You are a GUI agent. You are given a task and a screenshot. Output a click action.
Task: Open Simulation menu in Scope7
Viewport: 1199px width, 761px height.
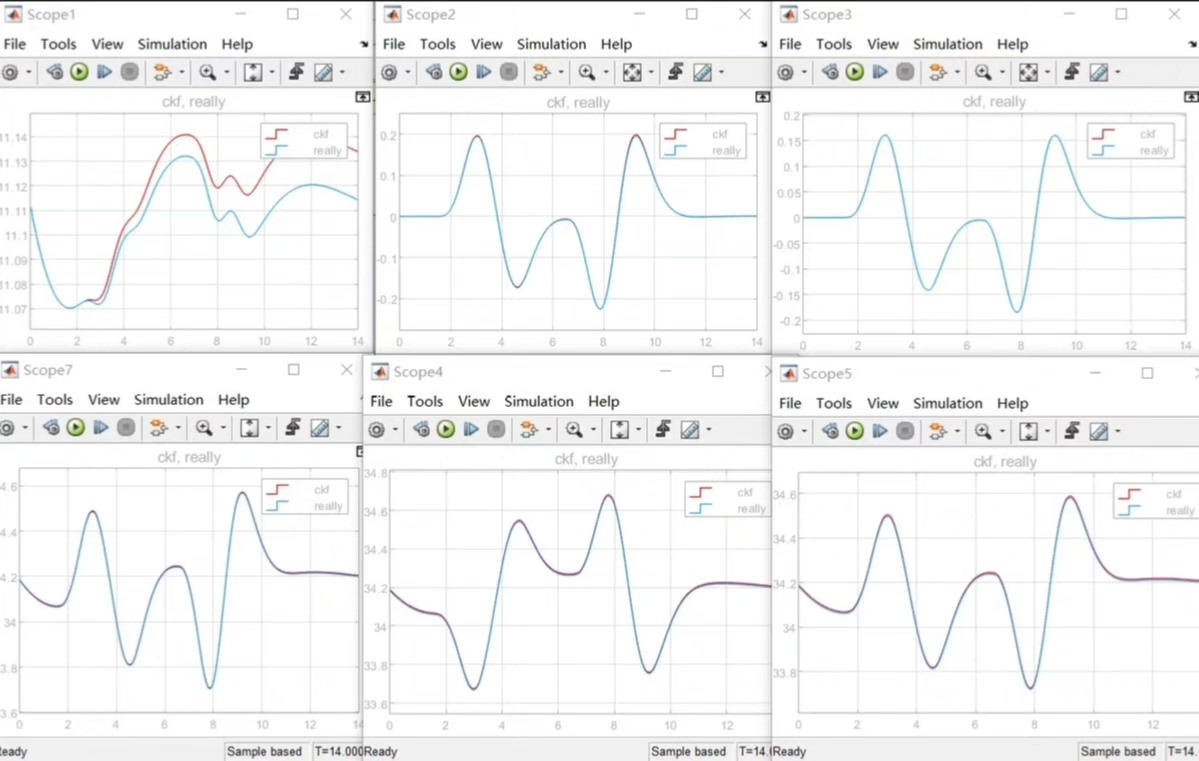pos(168,400)
